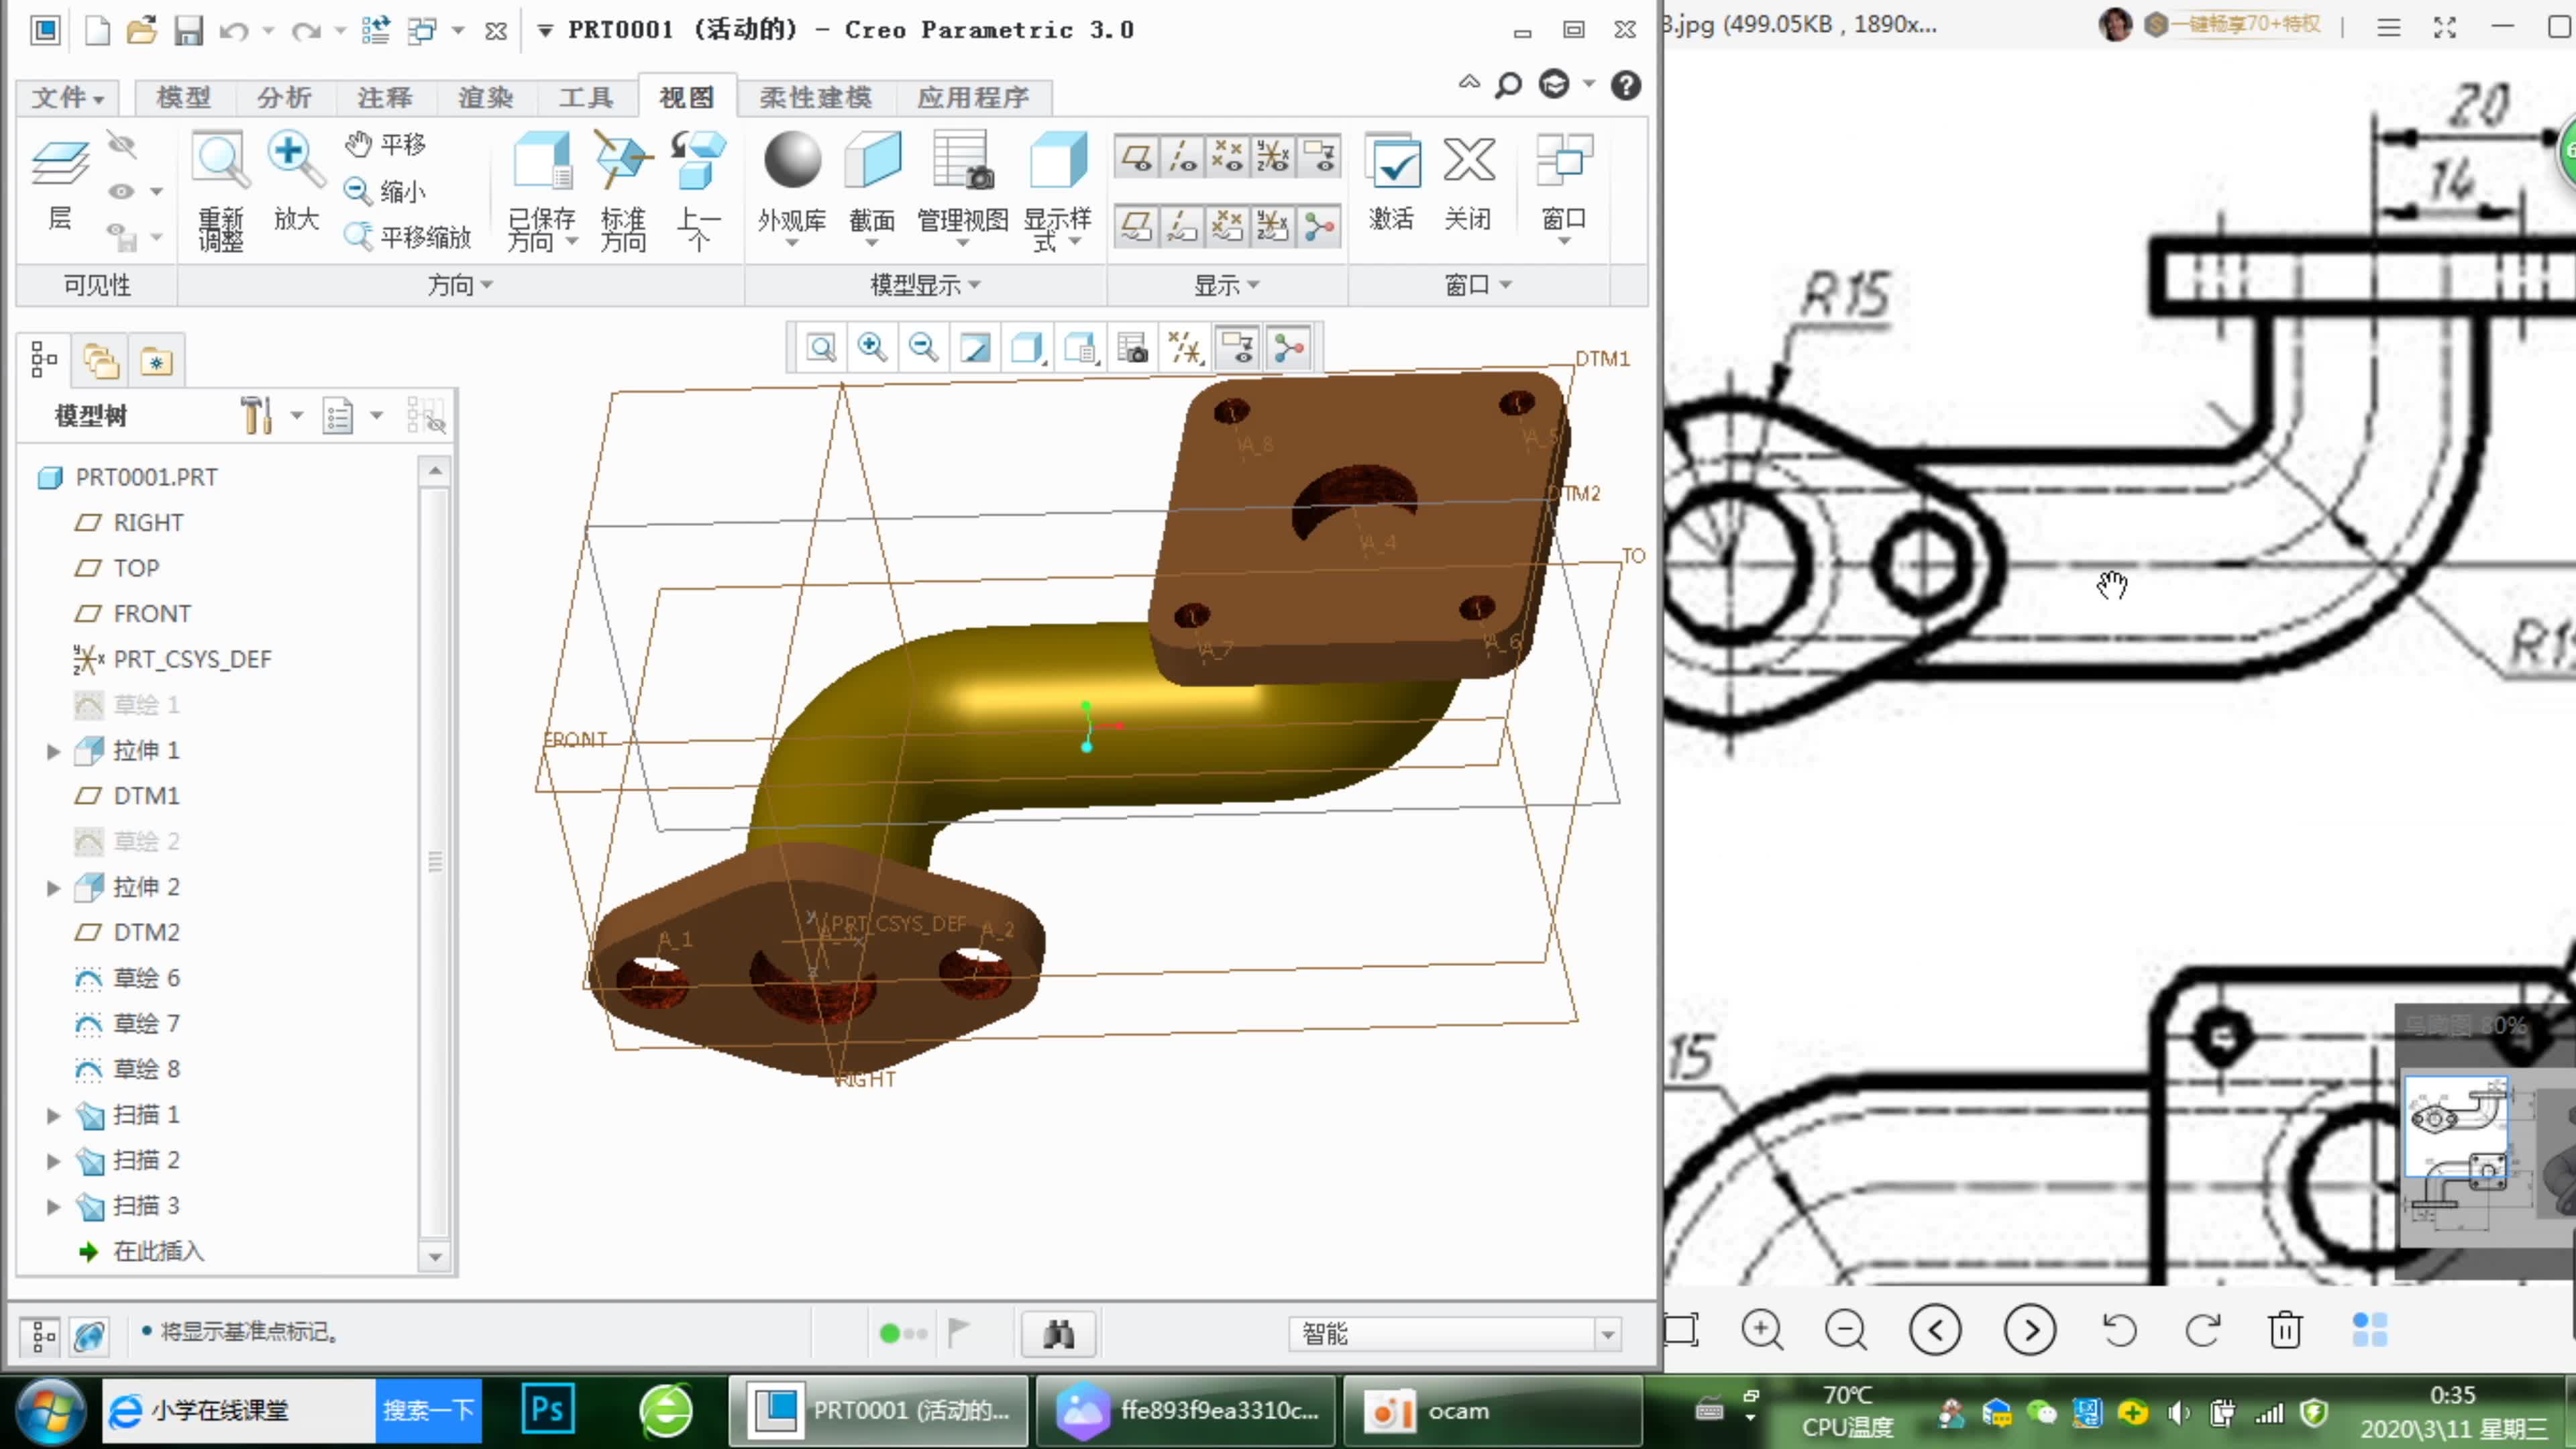This screenshot has width=2576, height=1449.
Task: Click the 重新调整 refit icon
Action: tap(220, 161)
